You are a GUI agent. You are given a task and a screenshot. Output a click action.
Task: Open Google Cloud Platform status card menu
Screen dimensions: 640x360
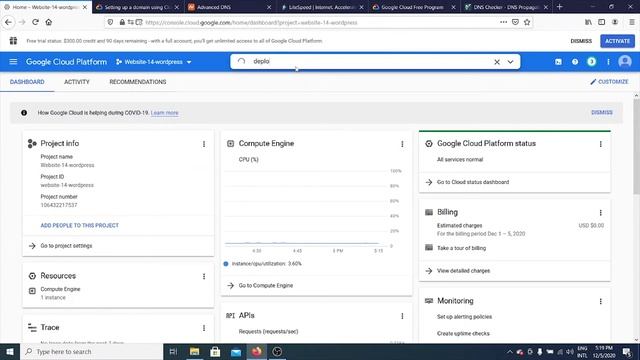[600, 144]
